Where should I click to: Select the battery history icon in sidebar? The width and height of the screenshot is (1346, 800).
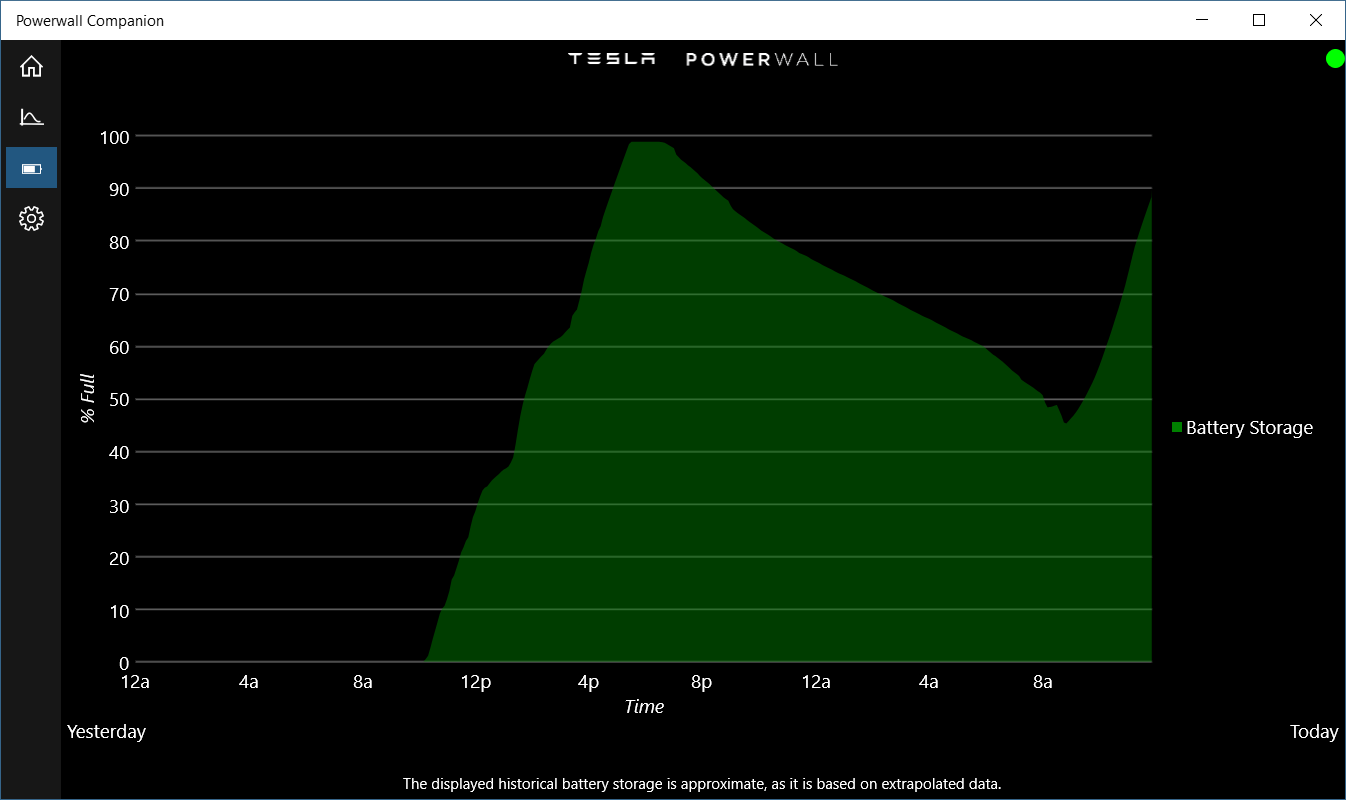coord(31,168)
